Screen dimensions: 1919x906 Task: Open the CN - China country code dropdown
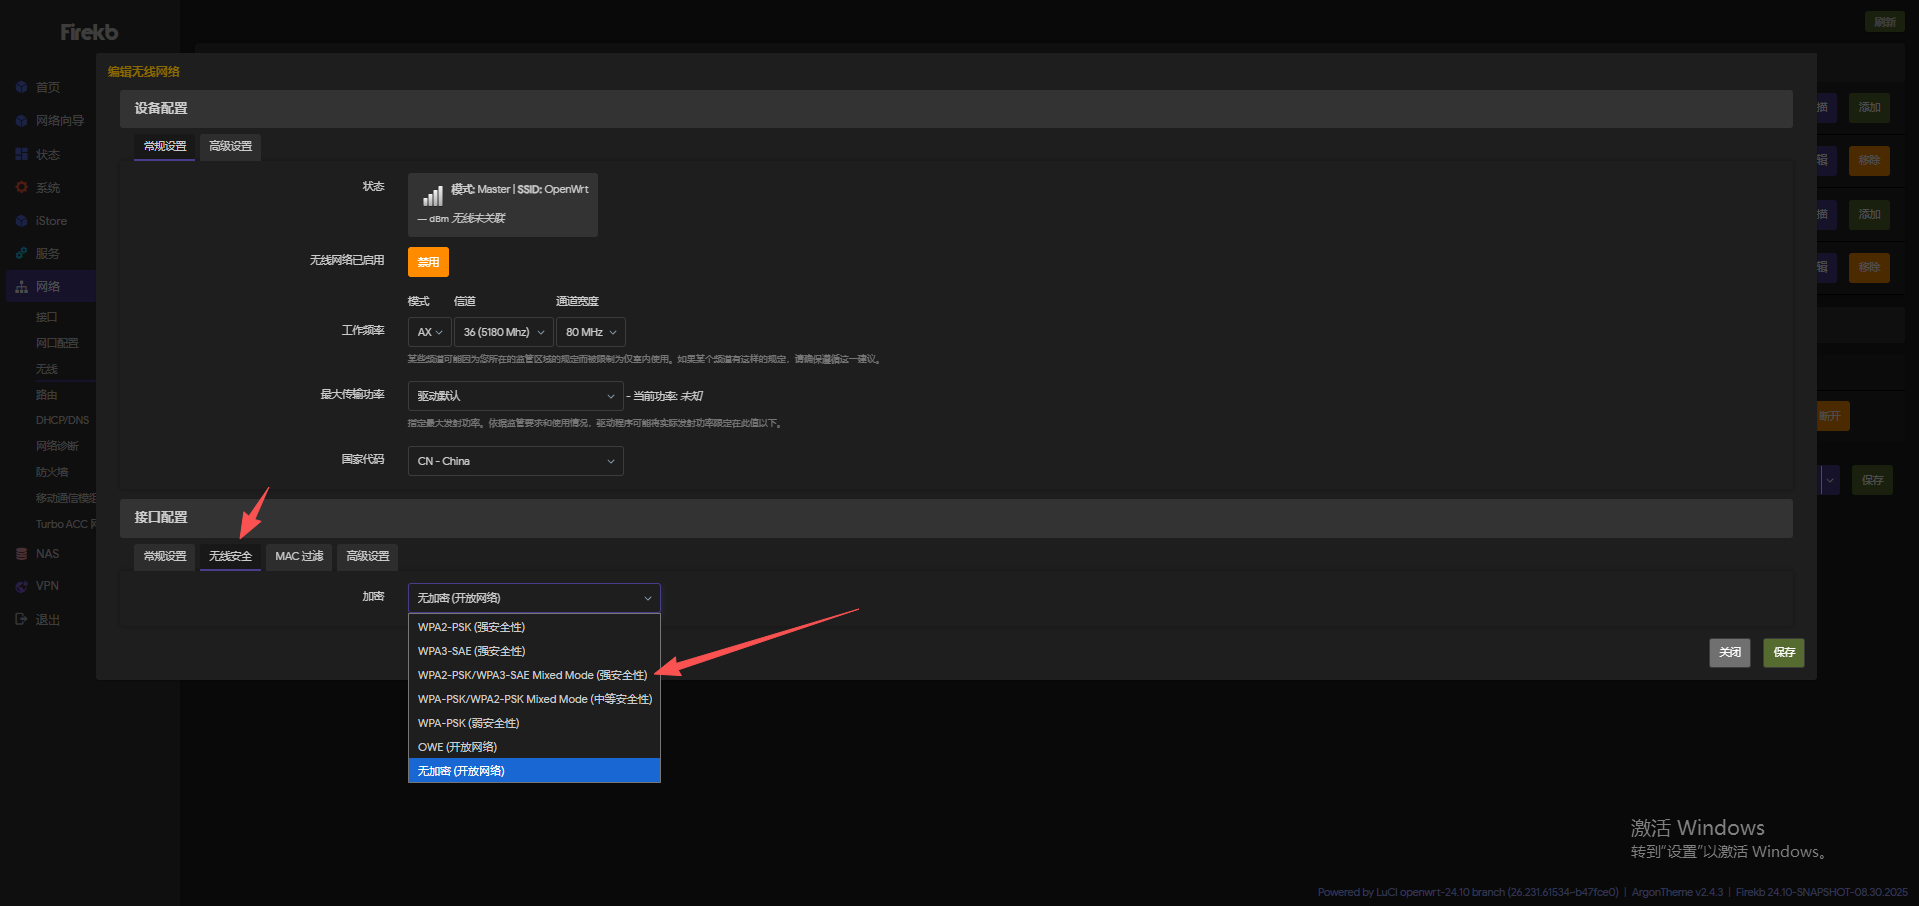515,461
